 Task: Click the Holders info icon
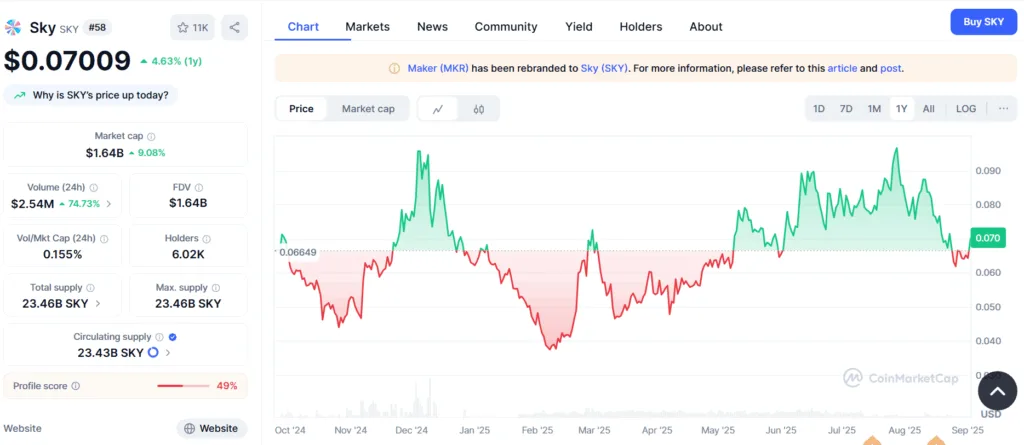[x=206, y=239]
